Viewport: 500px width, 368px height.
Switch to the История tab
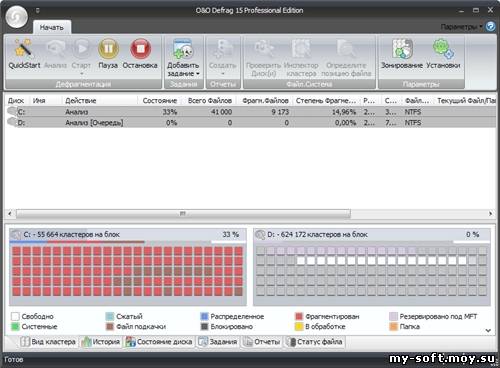[101, 342]
